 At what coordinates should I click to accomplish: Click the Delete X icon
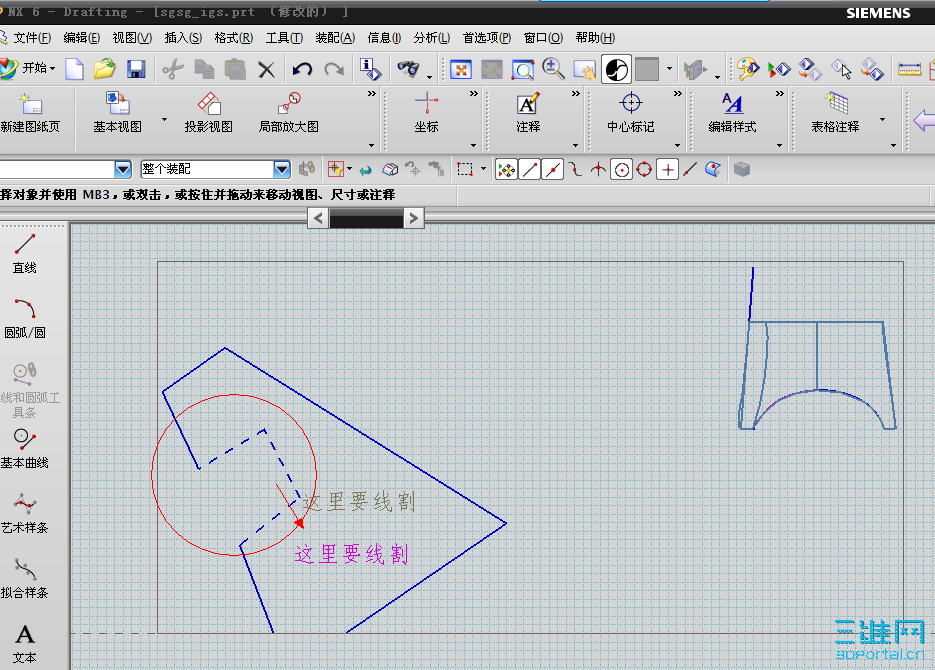pyautogui.click(x=267, y=70)
